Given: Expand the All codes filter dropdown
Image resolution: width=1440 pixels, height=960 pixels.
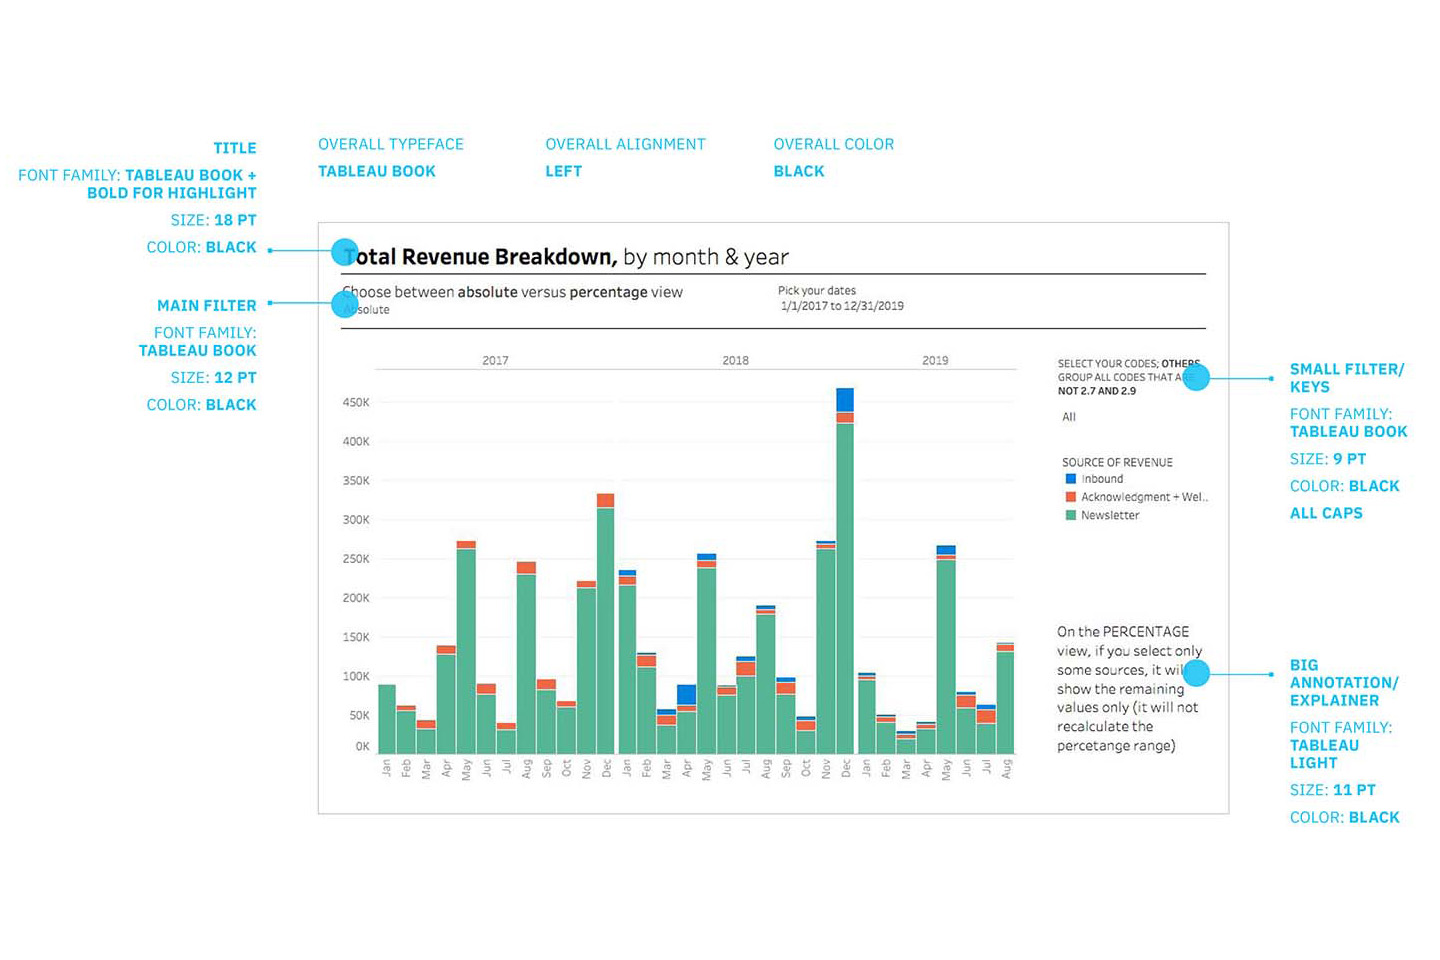Looking at the screenshot, I should click(1069, 417).
